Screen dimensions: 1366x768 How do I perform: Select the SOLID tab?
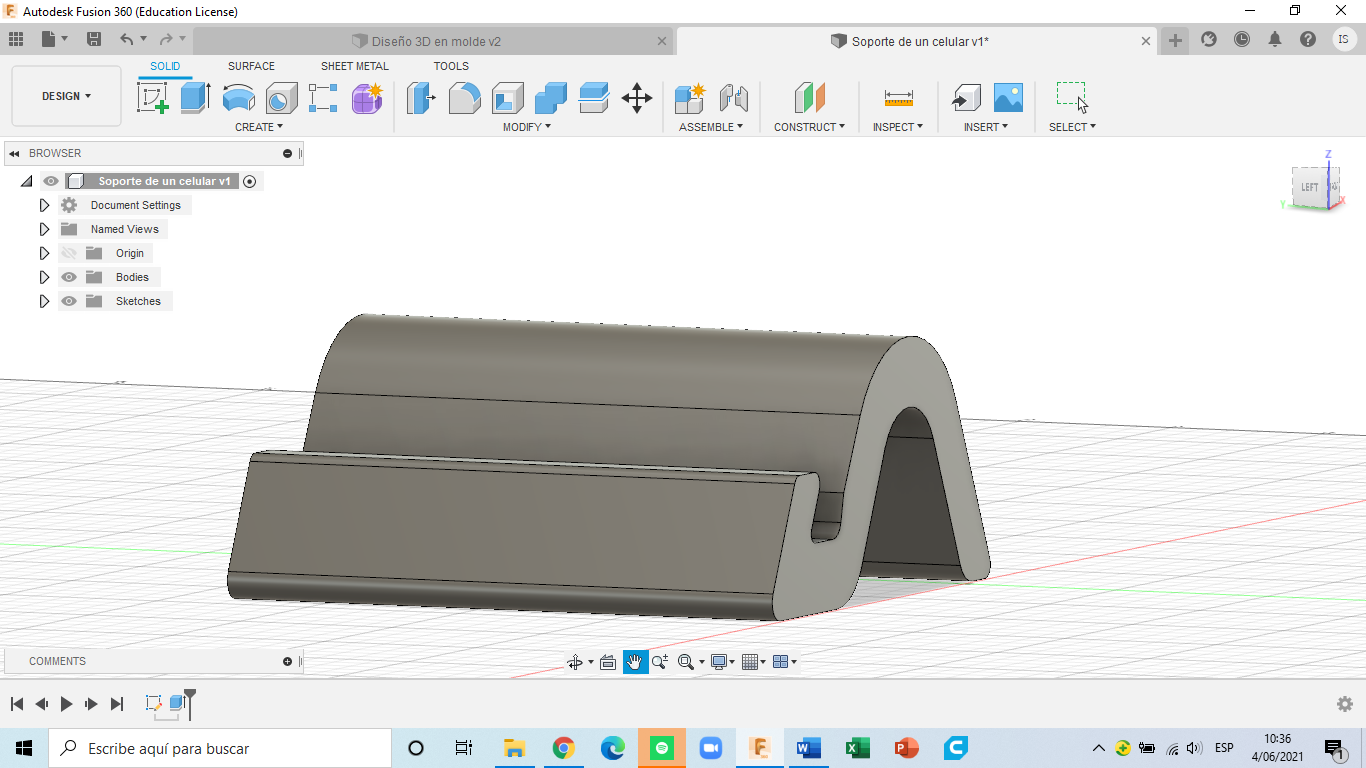[165, 66]
